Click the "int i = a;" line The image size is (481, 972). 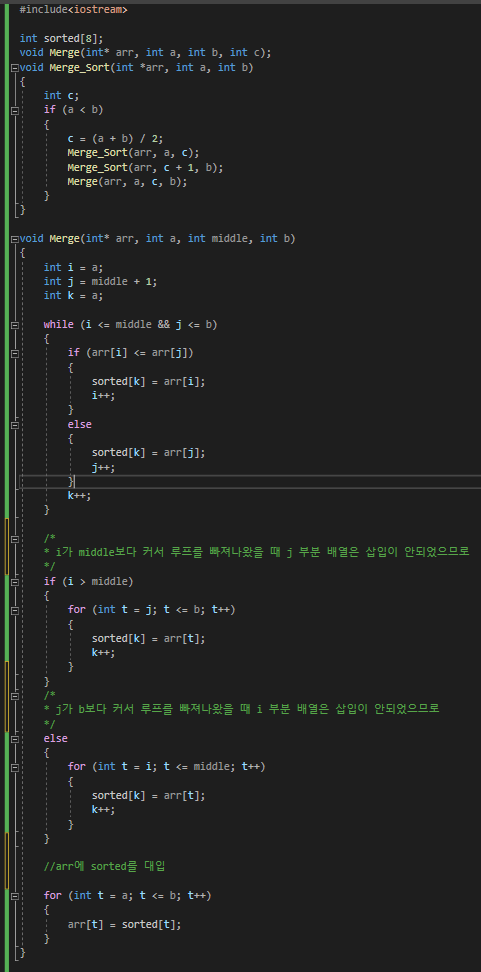[74, 267]
